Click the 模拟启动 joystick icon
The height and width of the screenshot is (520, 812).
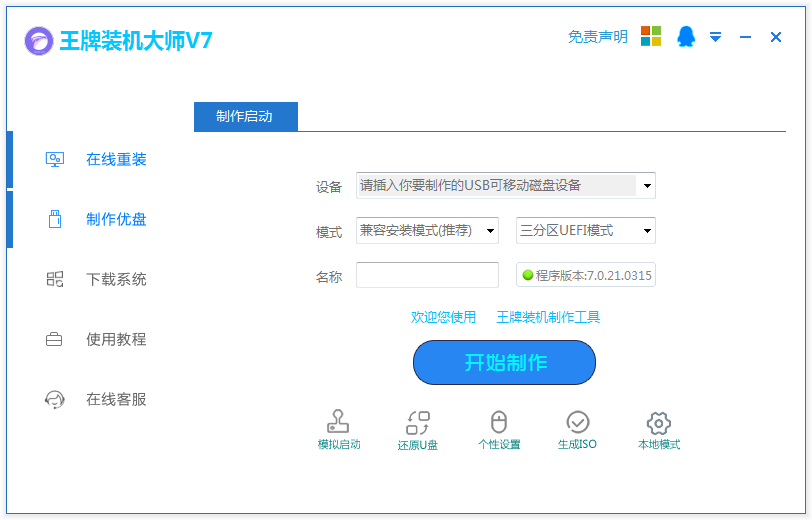338,421
